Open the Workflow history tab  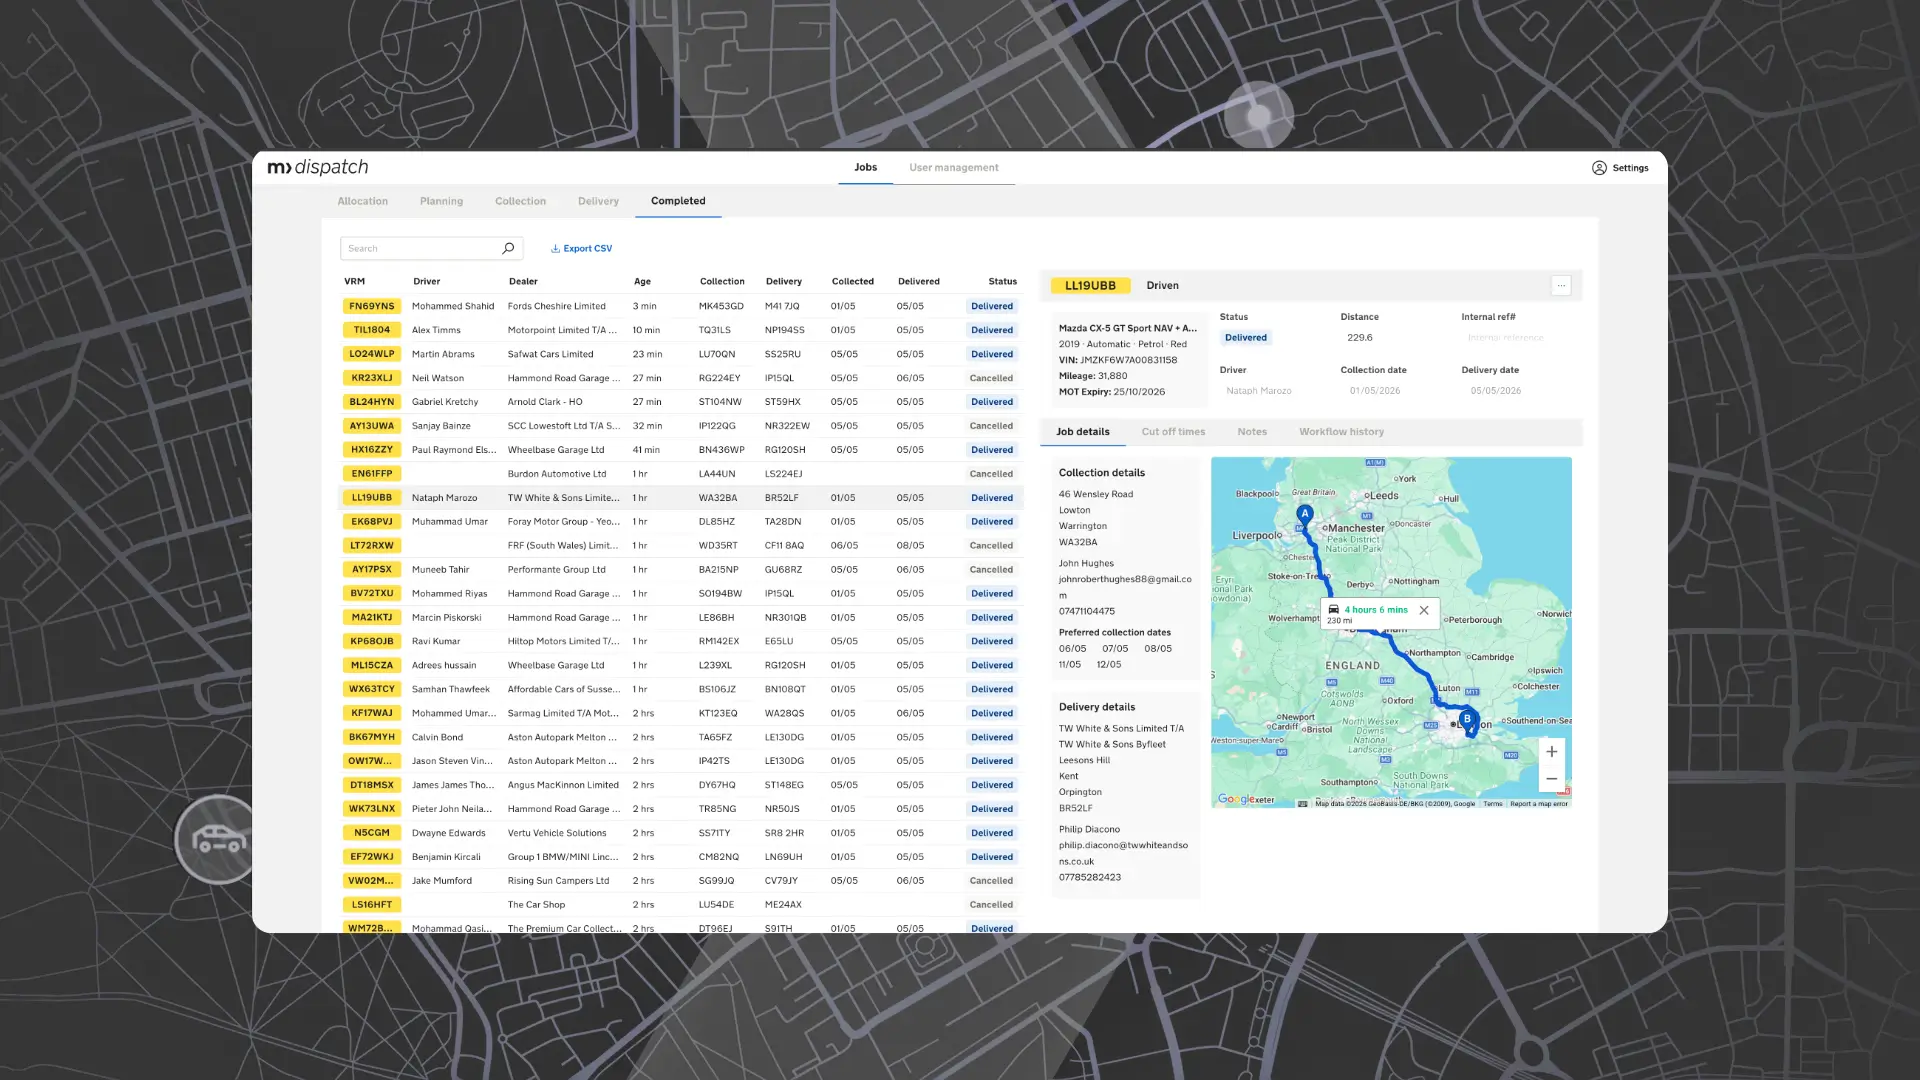(x=1341, y=432)
